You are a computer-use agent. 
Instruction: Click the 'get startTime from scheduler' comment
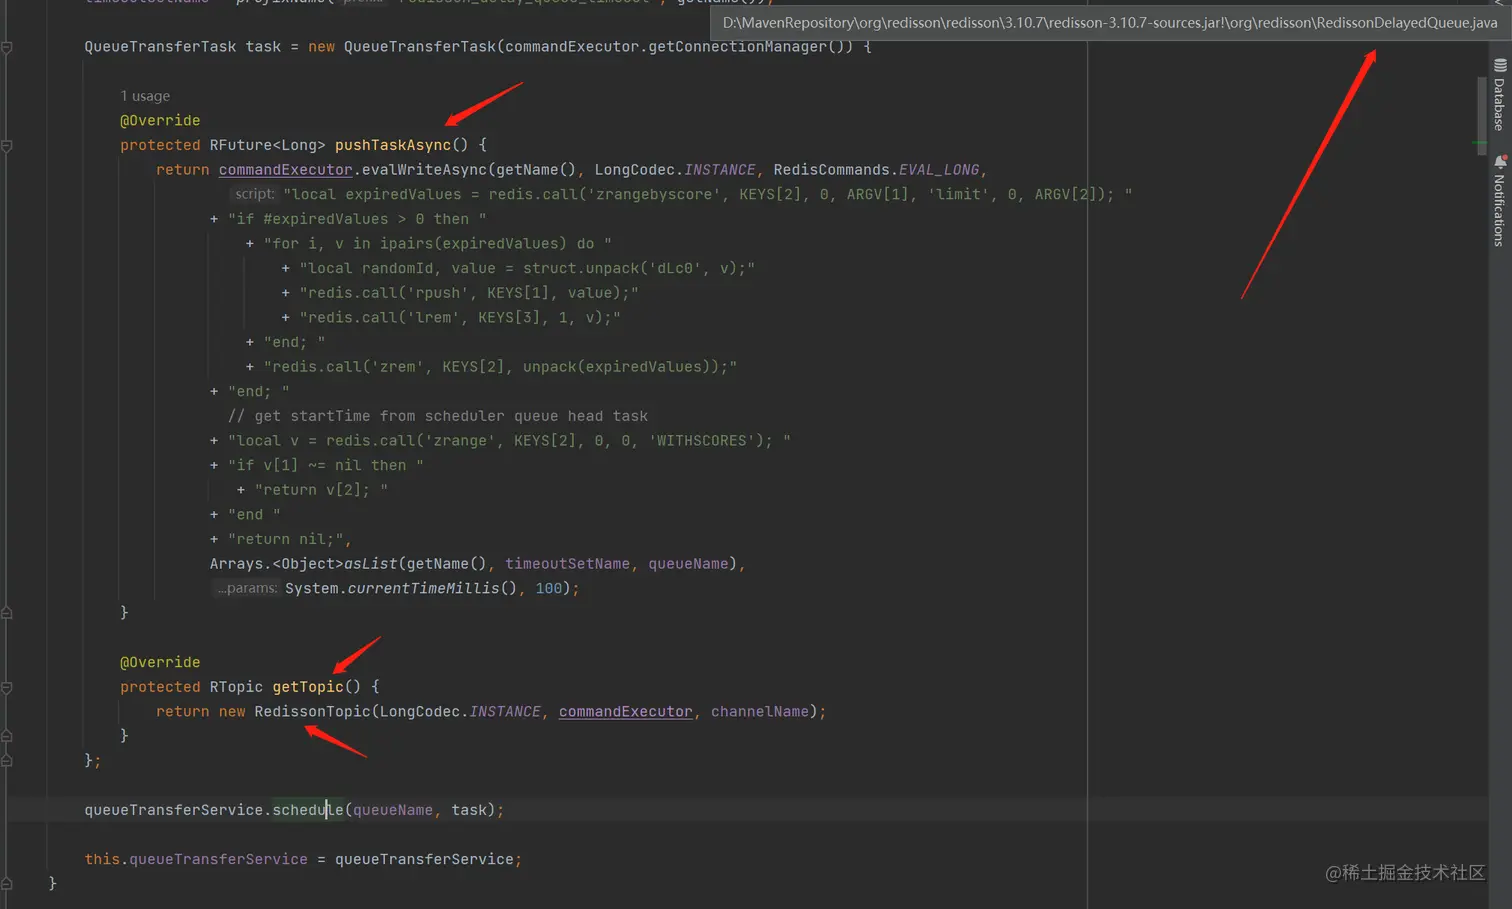(438, 416)
